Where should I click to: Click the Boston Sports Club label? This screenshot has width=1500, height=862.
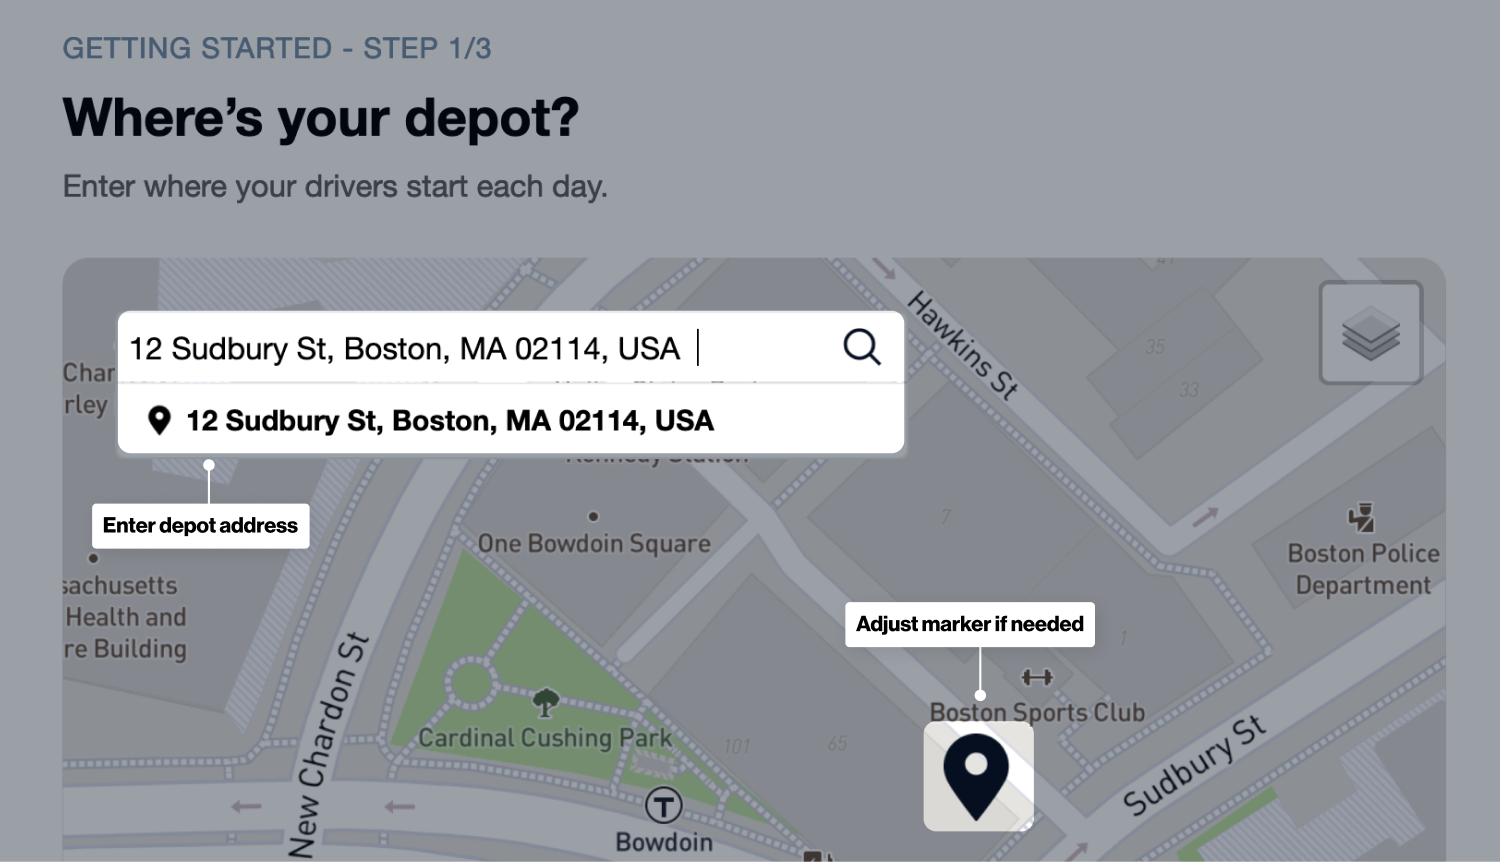pyautogui.click(x=1037, y=712)
